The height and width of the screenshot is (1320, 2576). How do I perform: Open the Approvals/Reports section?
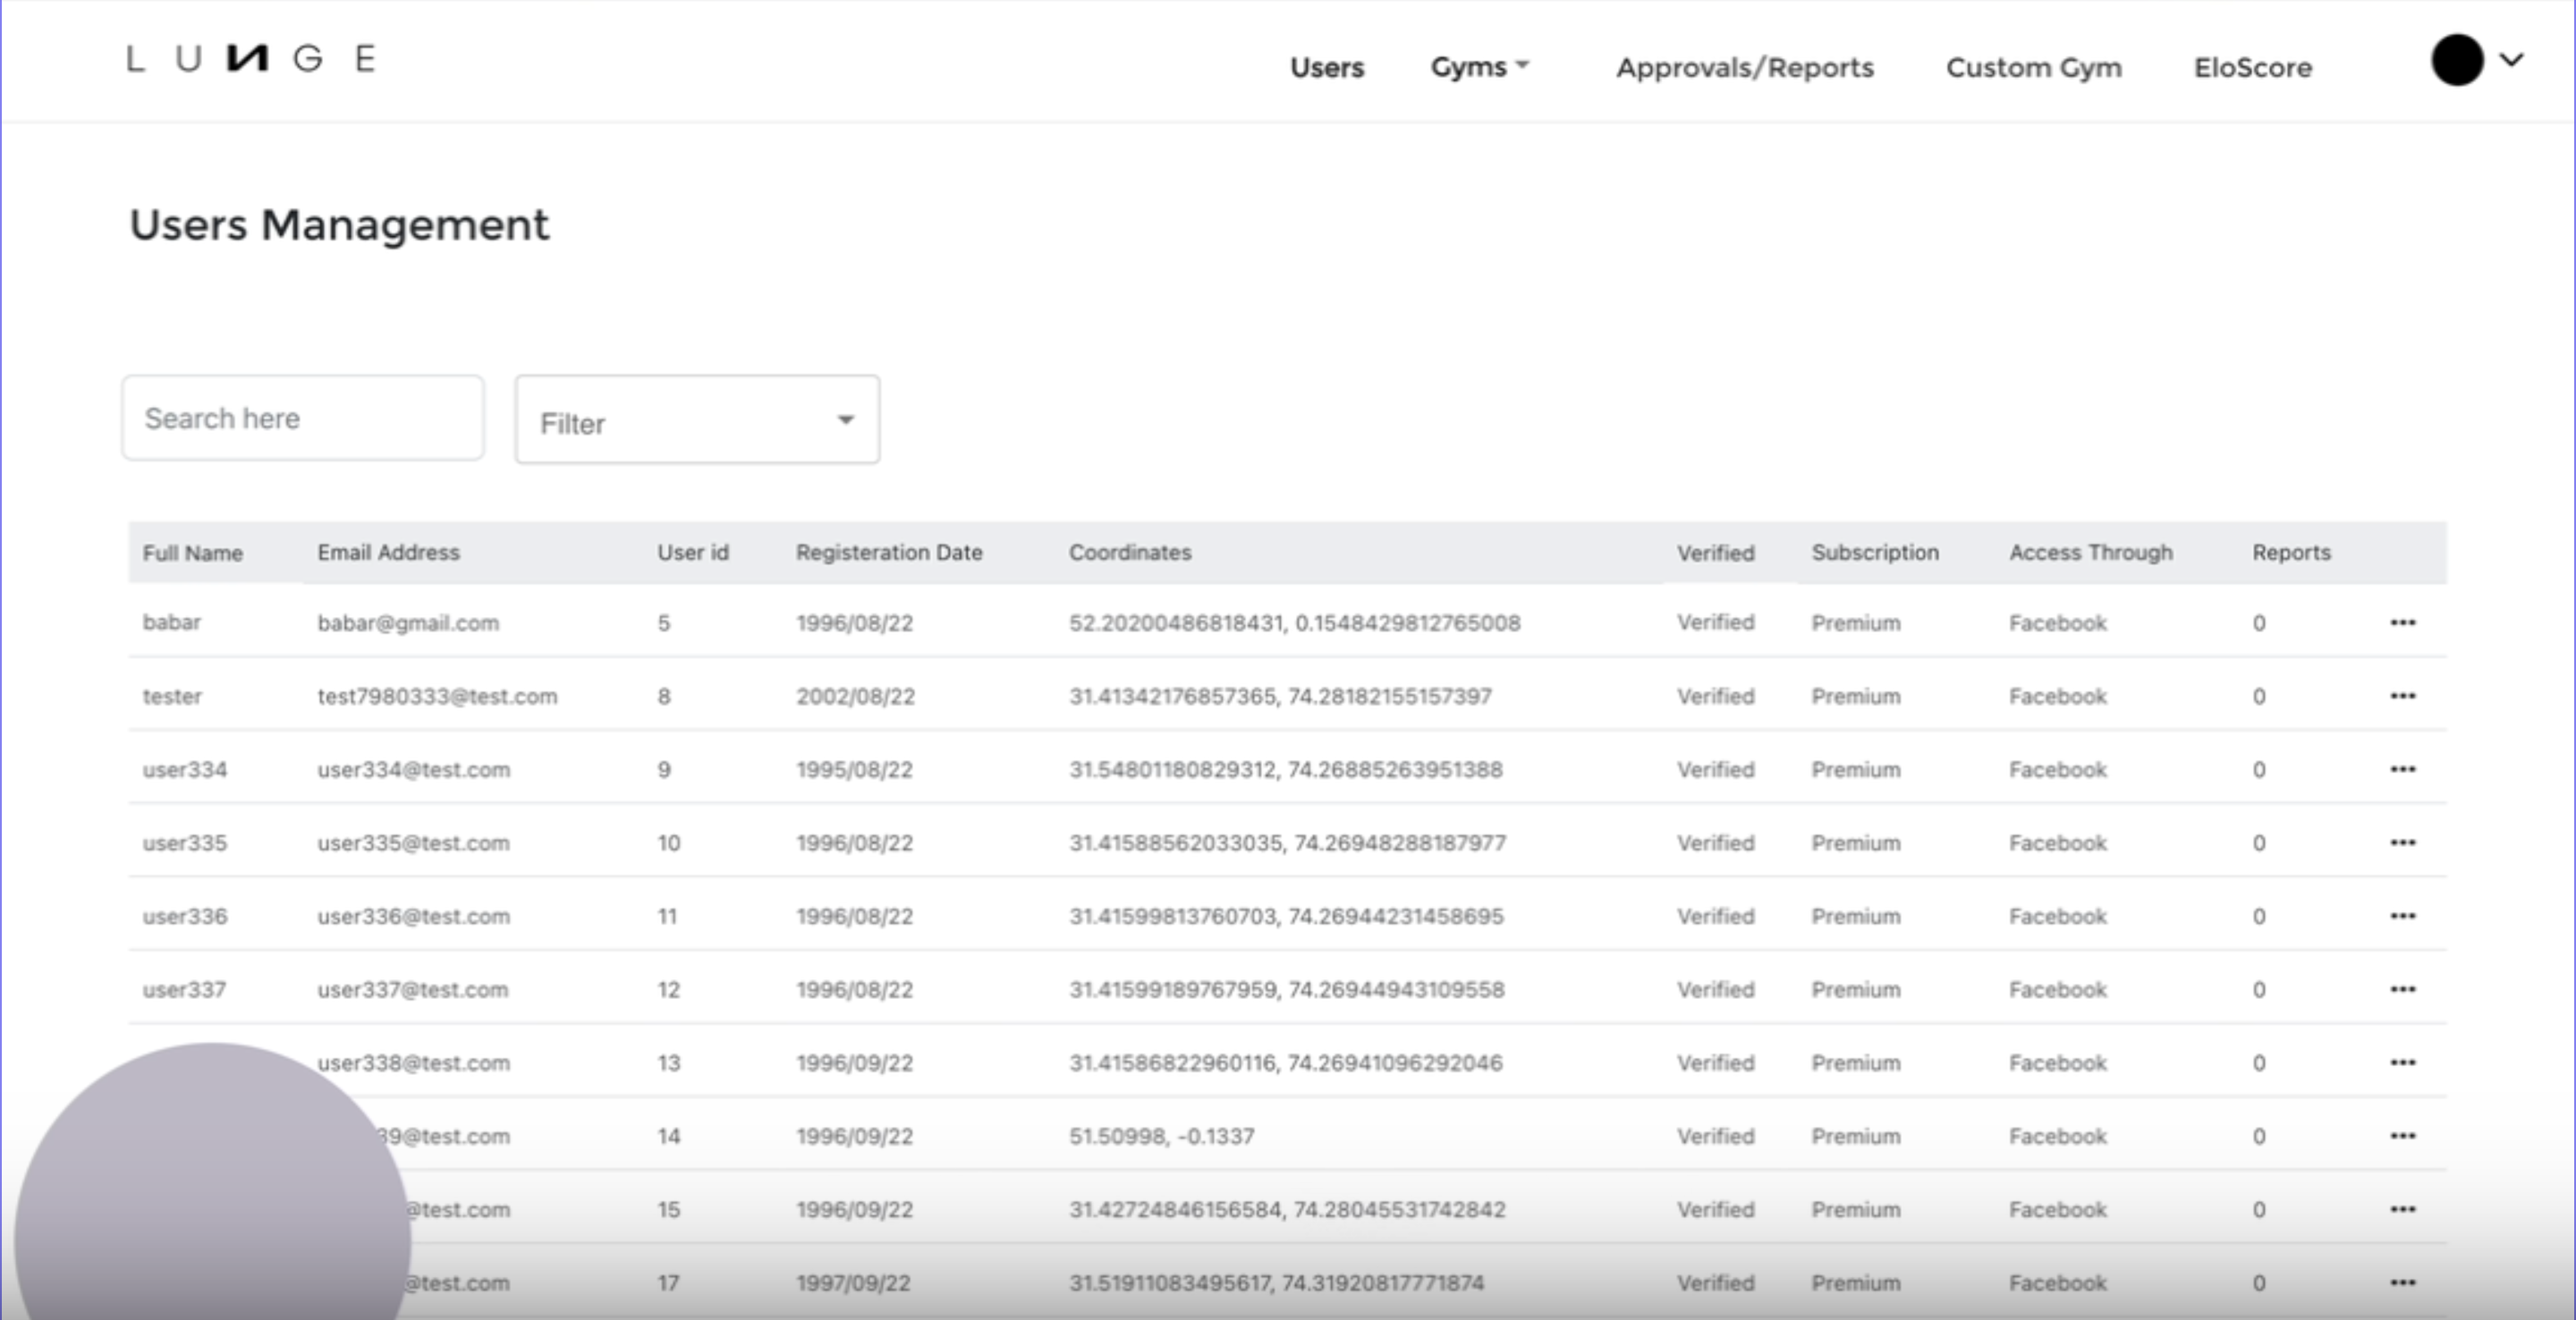[1745, 67]
